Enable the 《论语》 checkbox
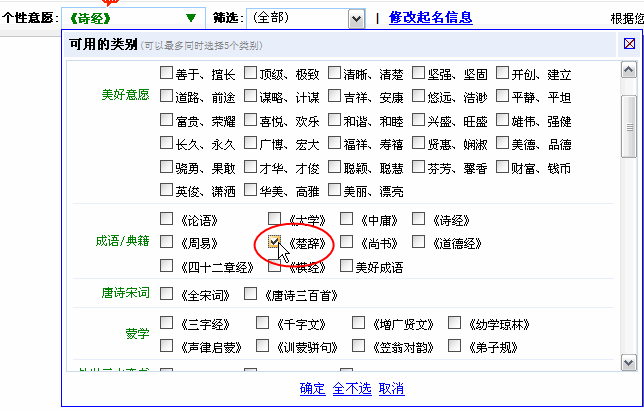This screenshot has width=644, height=411. [x=167, y=218]
